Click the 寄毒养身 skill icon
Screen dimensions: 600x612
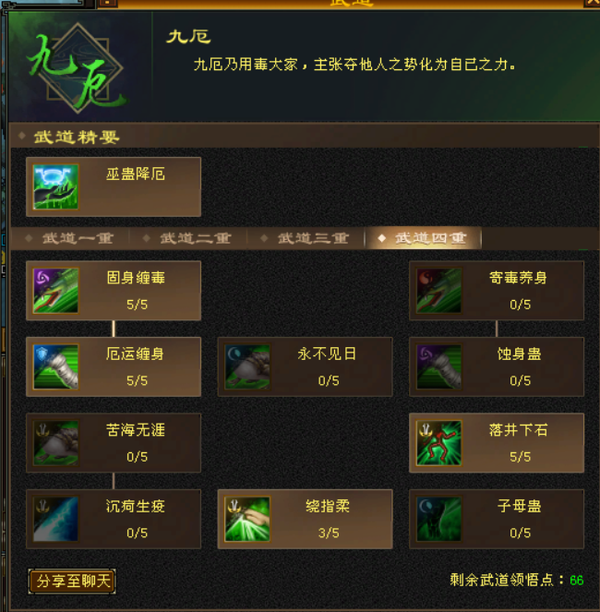439,290
